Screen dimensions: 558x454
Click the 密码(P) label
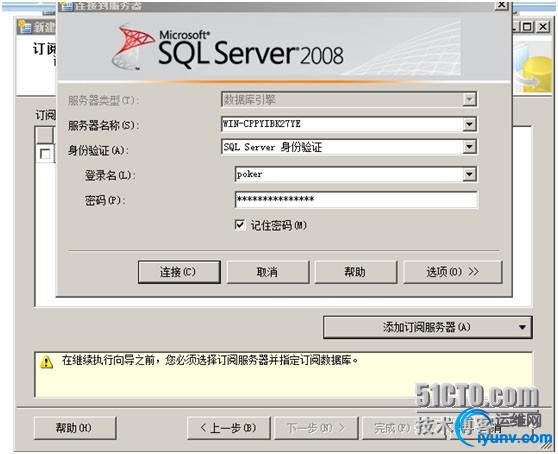coord(105,200)
